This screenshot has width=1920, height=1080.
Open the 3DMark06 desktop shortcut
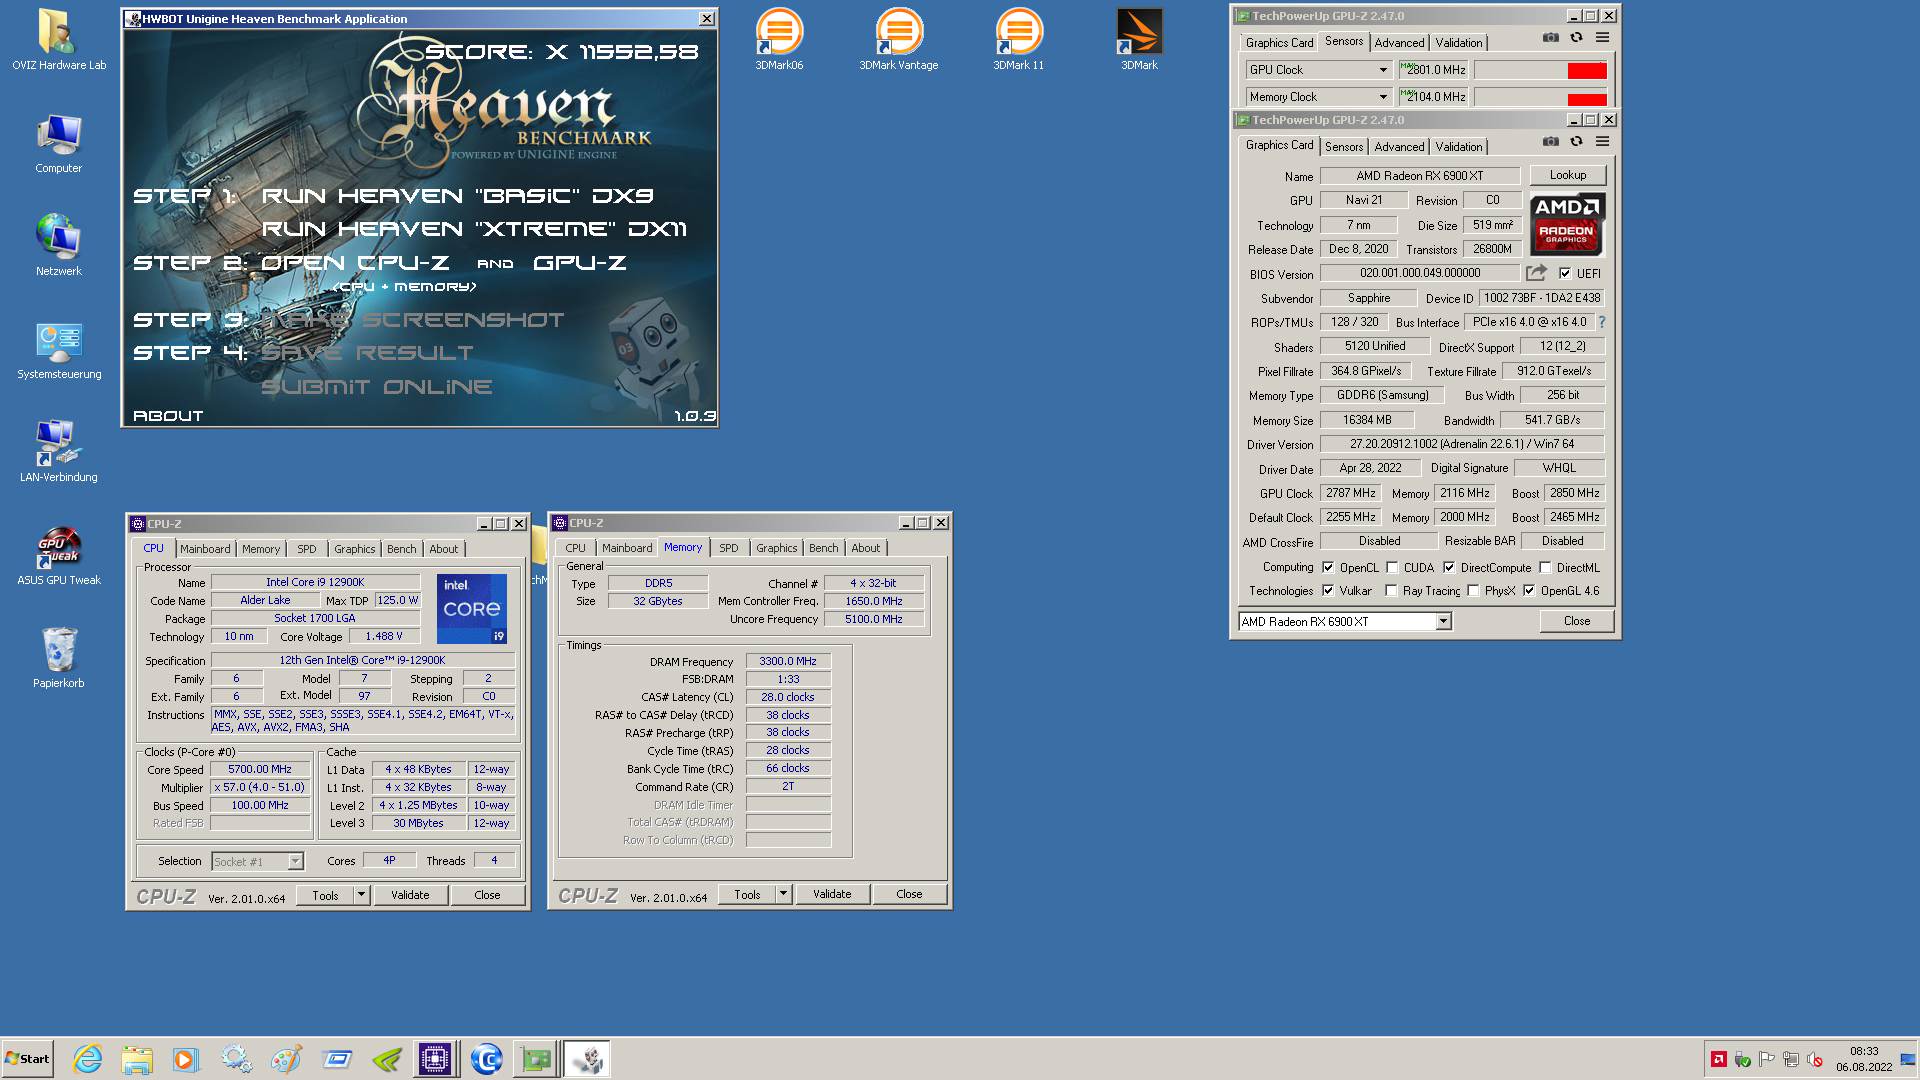779,39
